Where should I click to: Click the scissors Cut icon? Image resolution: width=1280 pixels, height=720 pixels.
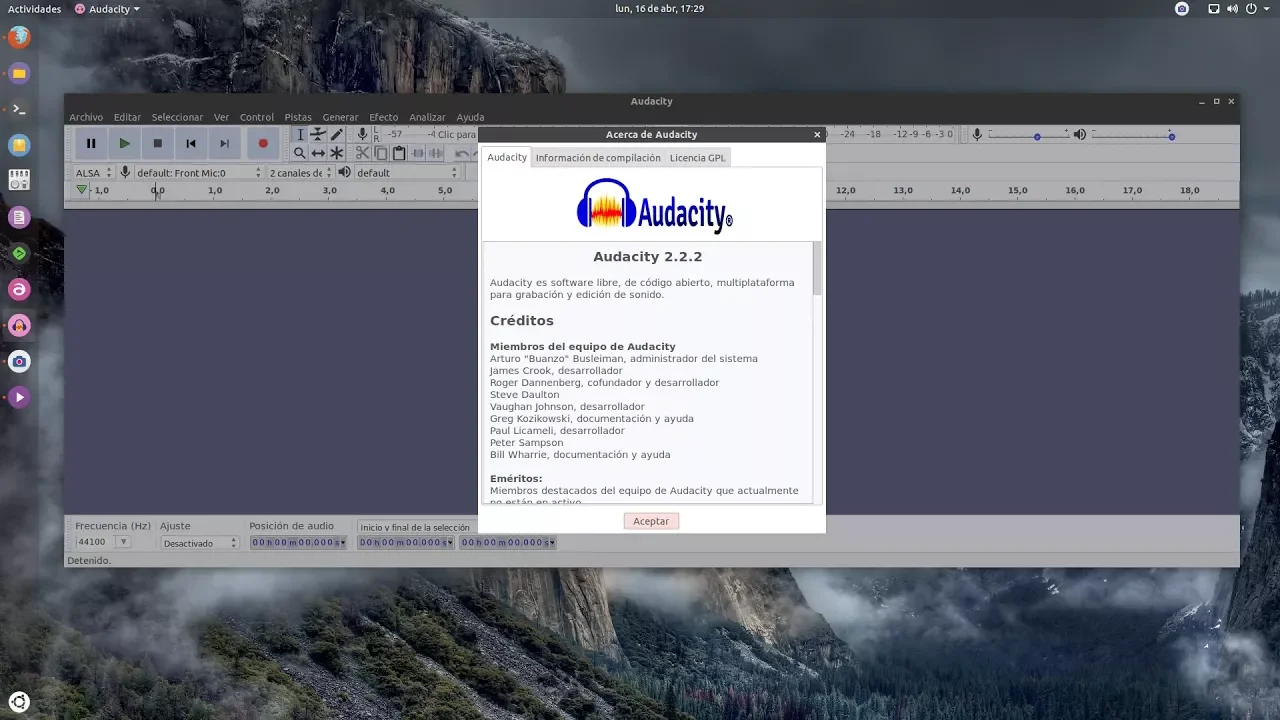[x=363, y=153]
